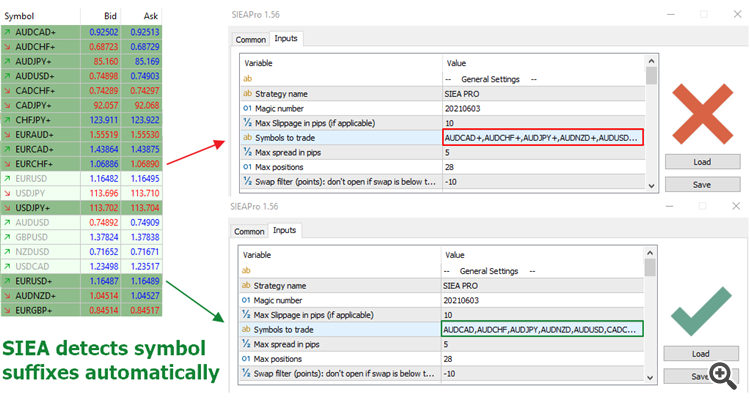Minimize the upper SIEAPro window

coord(671,14)
